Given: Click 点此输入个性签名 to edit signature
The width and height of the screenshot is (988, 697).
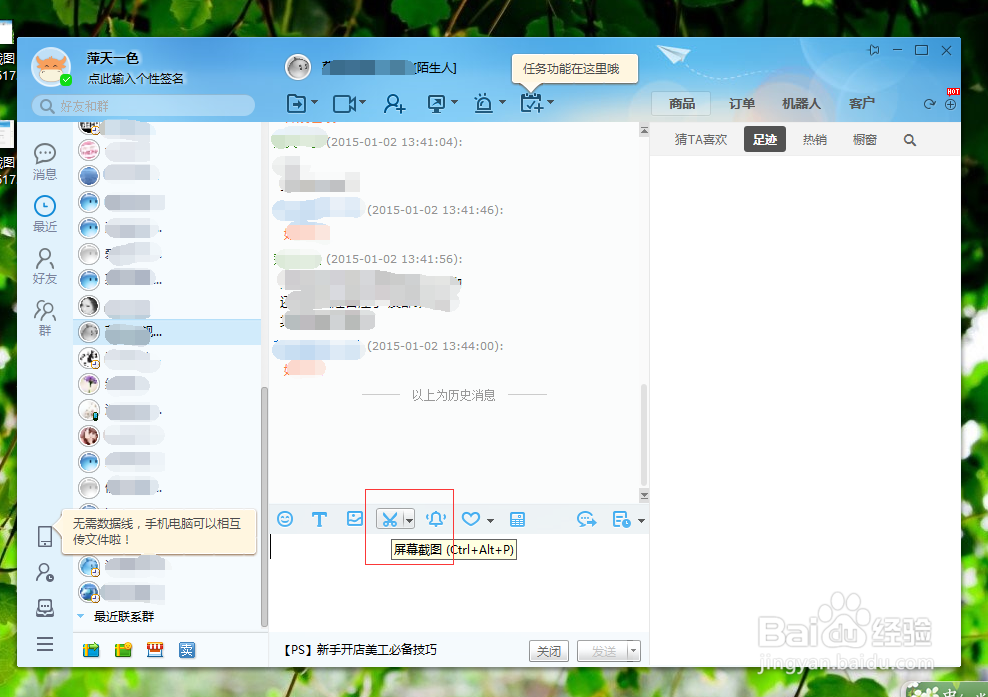Looking at the screenshot, I should 135,79.
